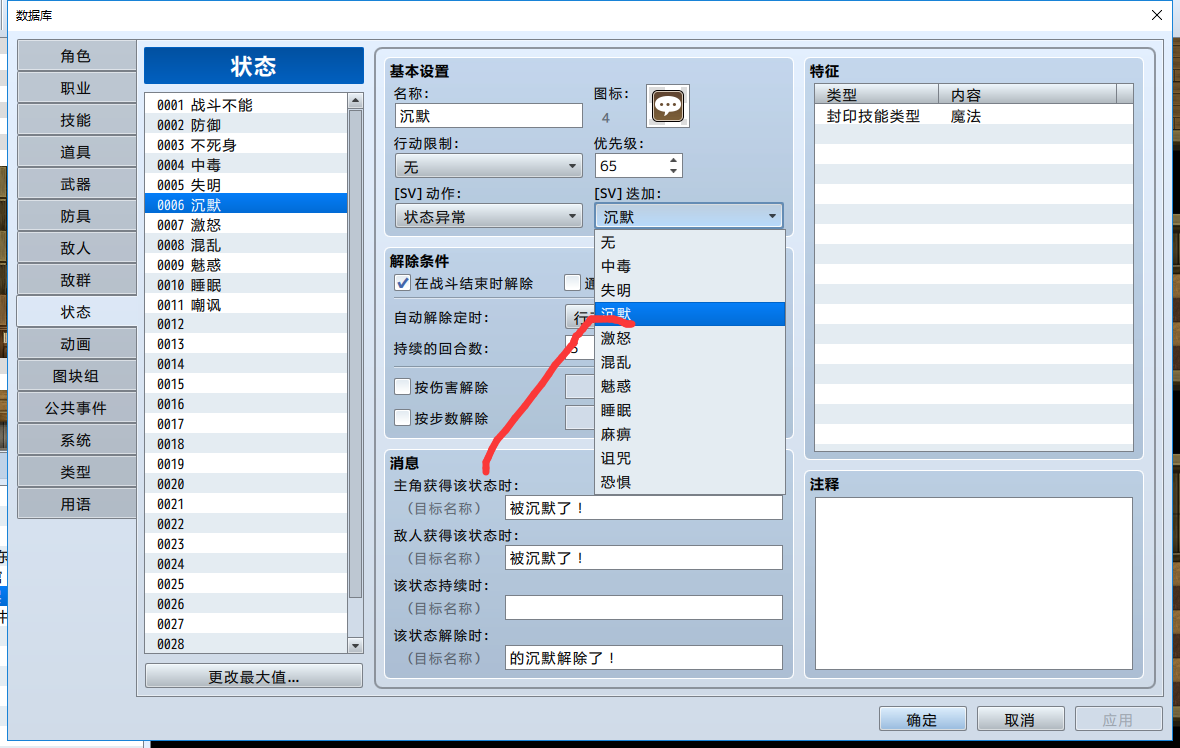Screen dimensions: 1180x748
Task: Click the 确定 button
Action: tap(923, 719)
